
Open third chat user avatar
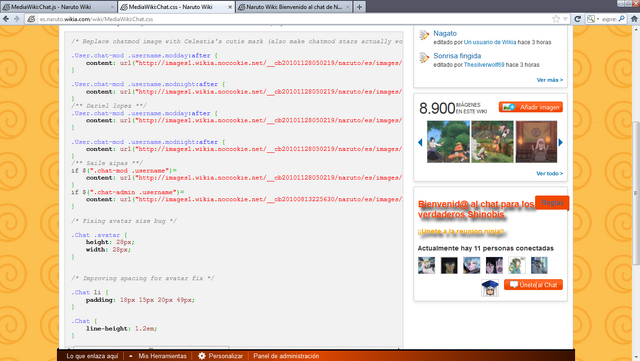(x=471, y=265)
